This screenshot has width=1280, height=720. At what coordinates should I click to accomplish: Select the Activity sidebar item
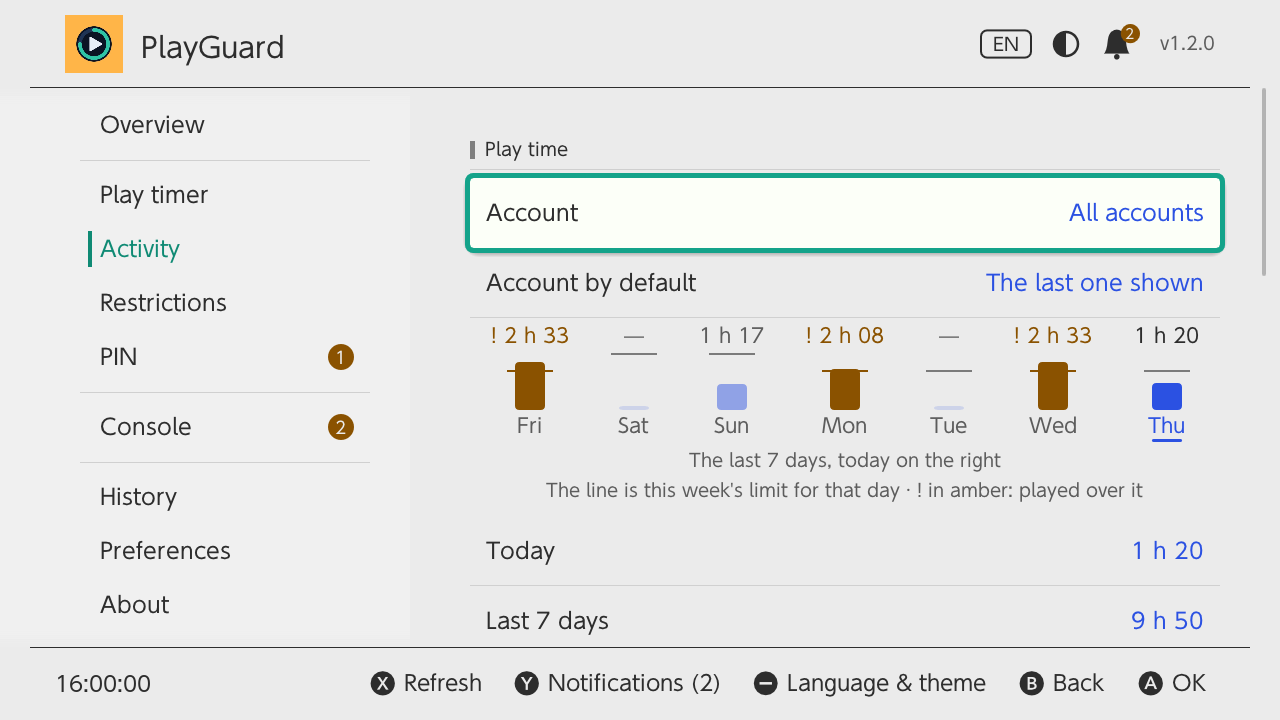coord(225,249)
